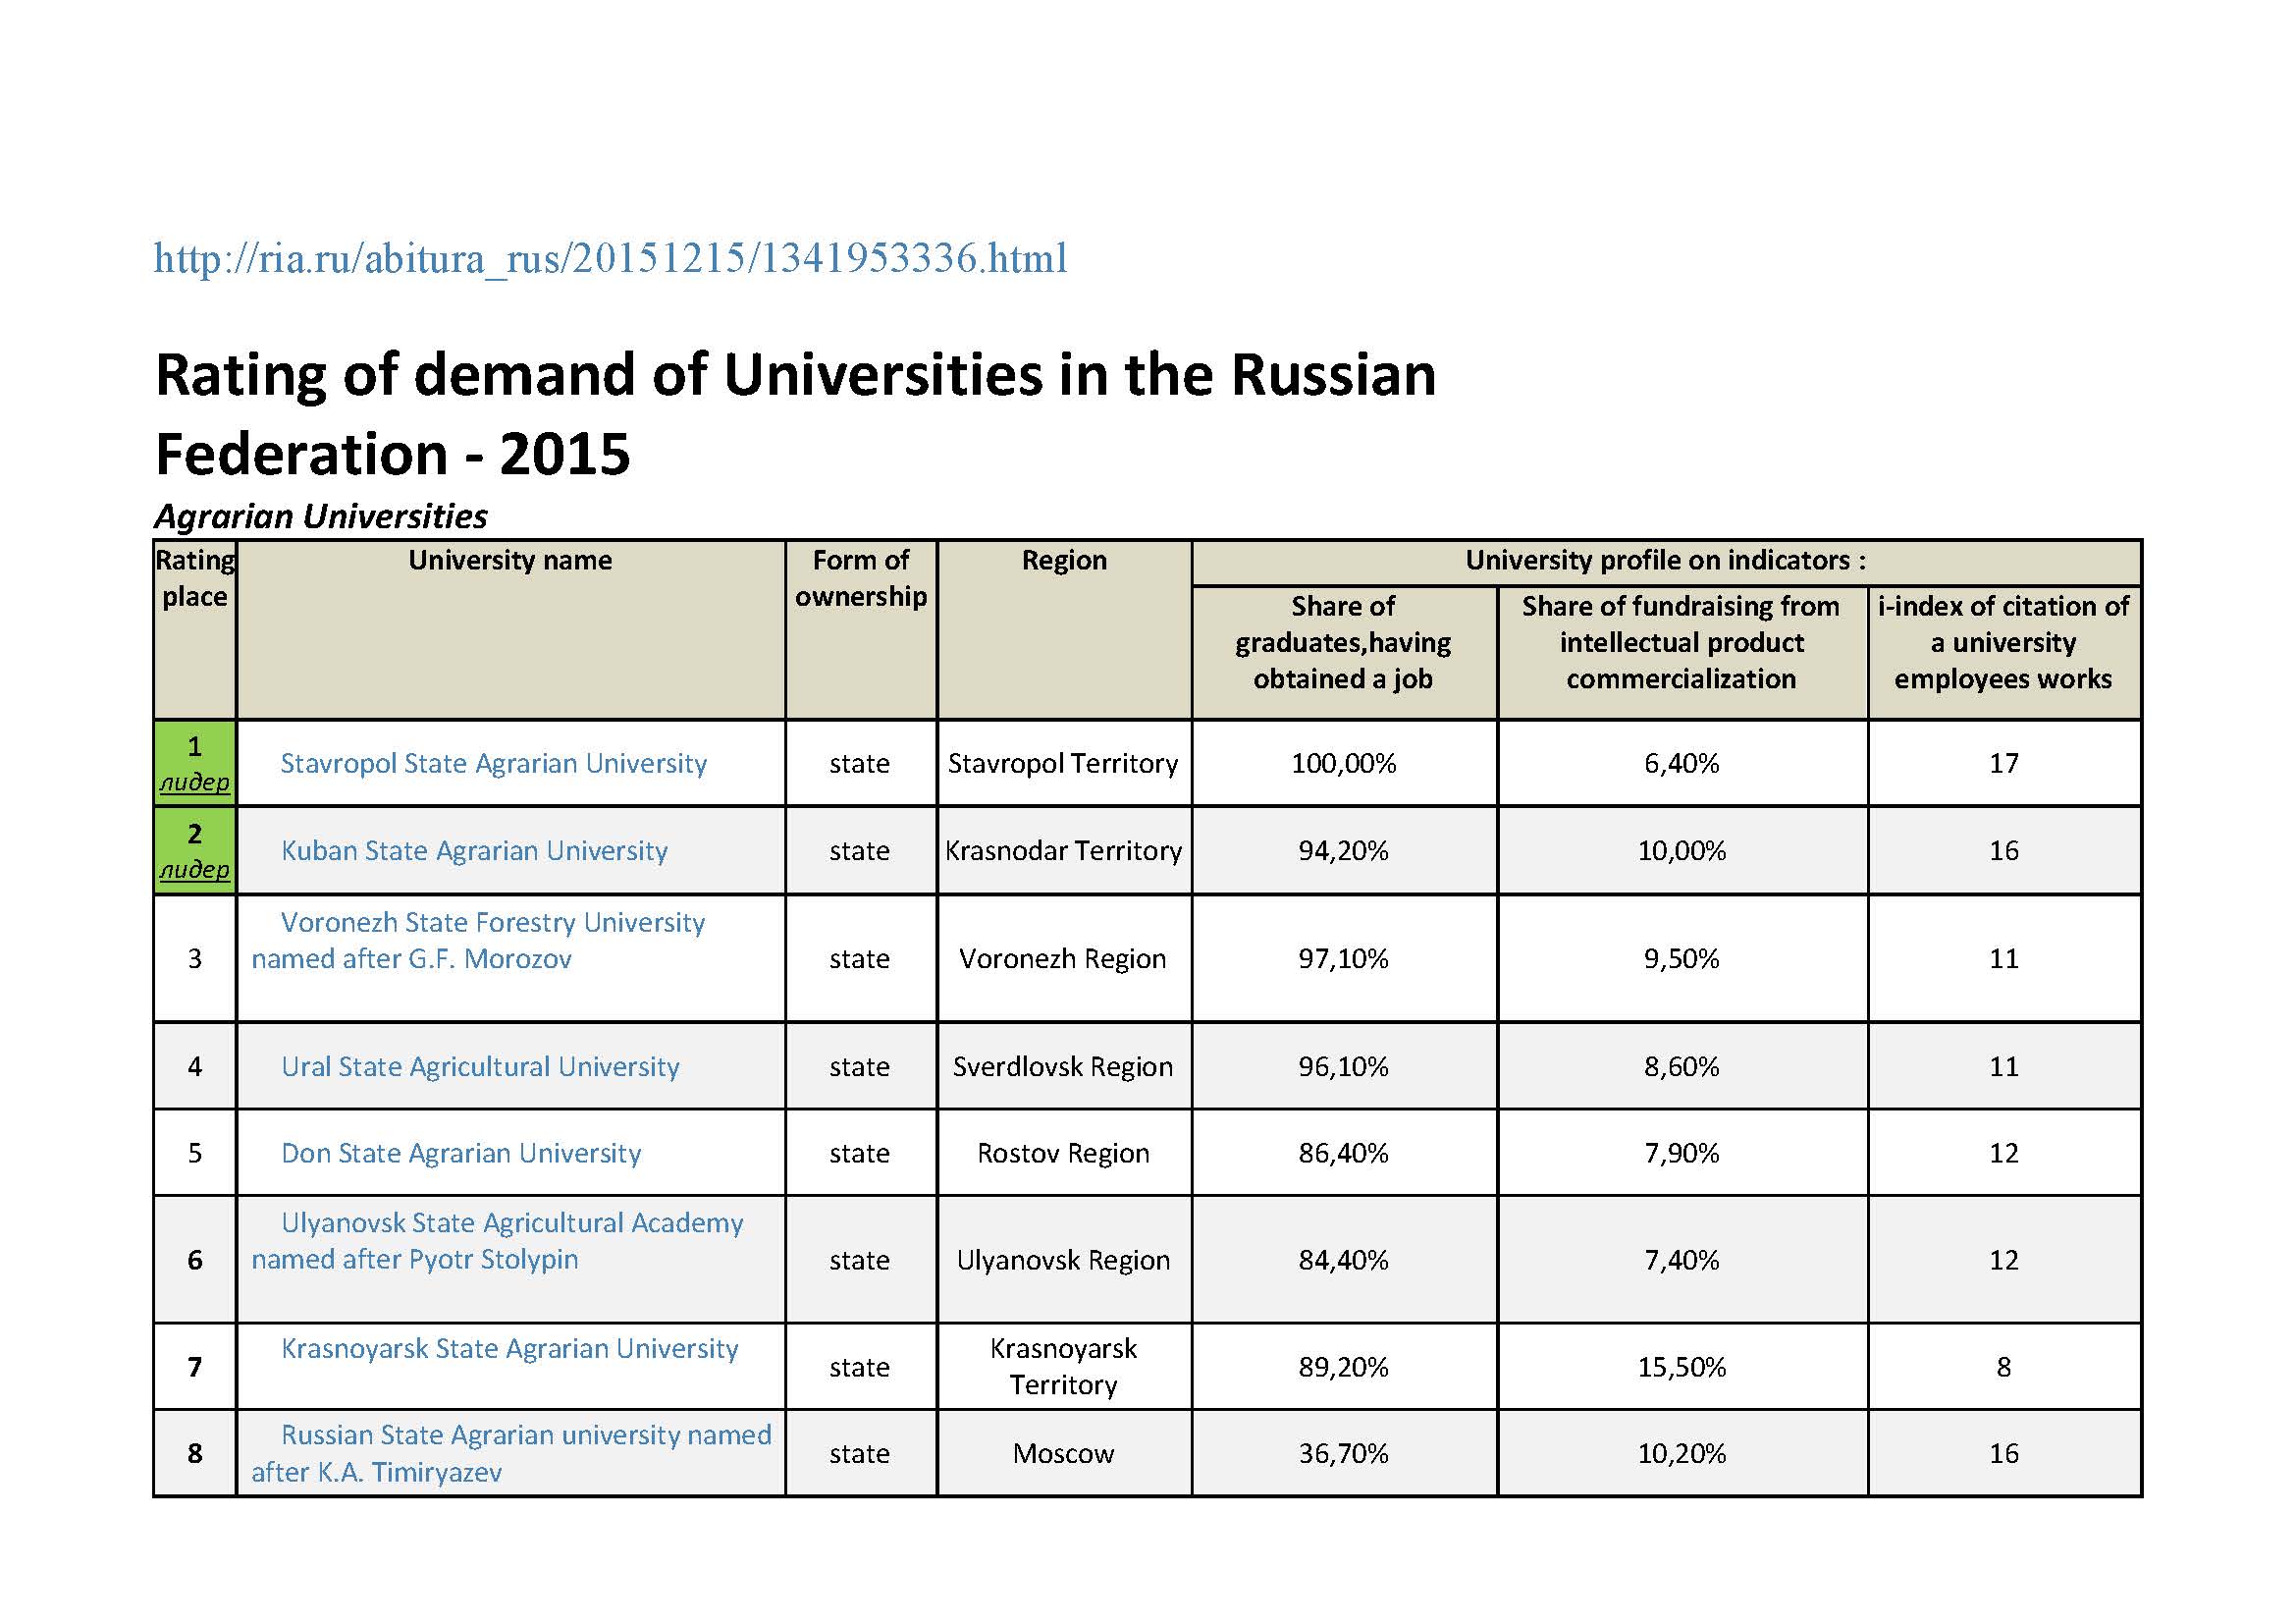Viewport: 2296px width, 1624px height.
Task: Select the 'Rostov Region' cell
Action: tap(1063, 1153)
